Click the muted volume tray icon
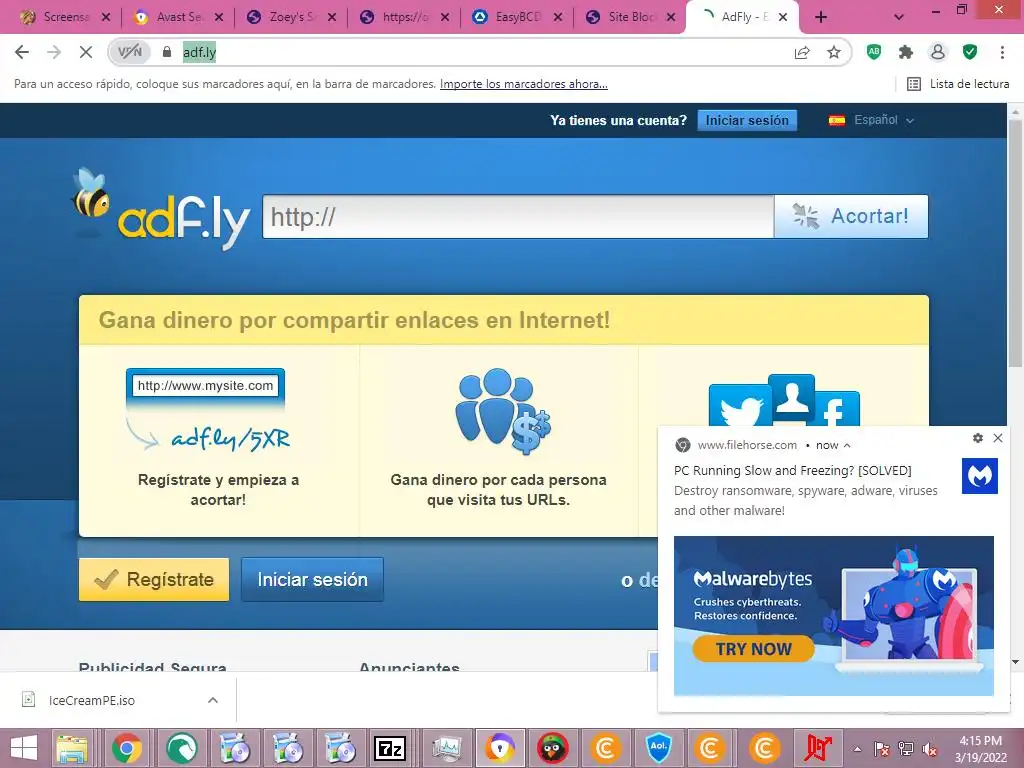This screenshot has width=1024, height=768. coord(929,749)
